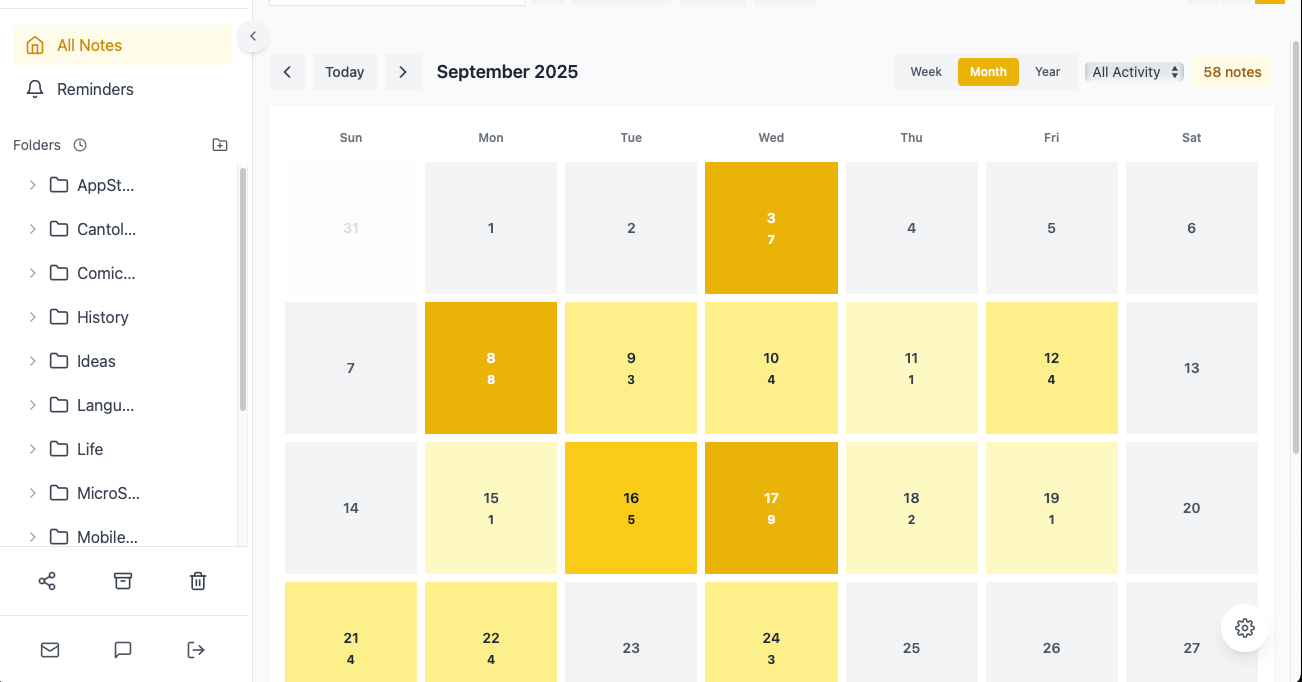The width and height of the screenshot is (1302, 682).
Task: Expand the Ideas folder
Action: pyautogui.click(x=33, y=361)
